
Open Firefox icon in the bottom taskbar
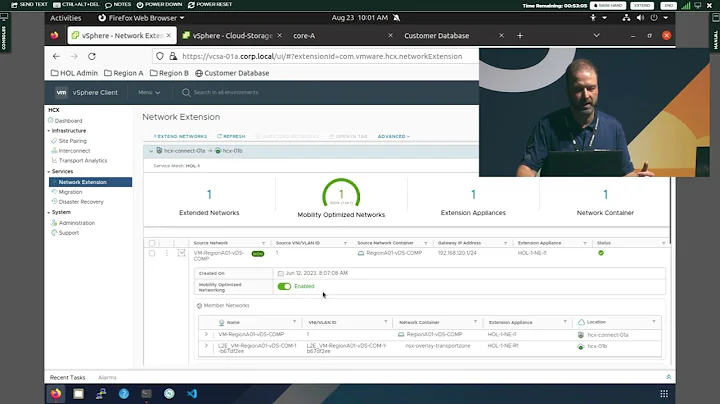tap(56, 393)
